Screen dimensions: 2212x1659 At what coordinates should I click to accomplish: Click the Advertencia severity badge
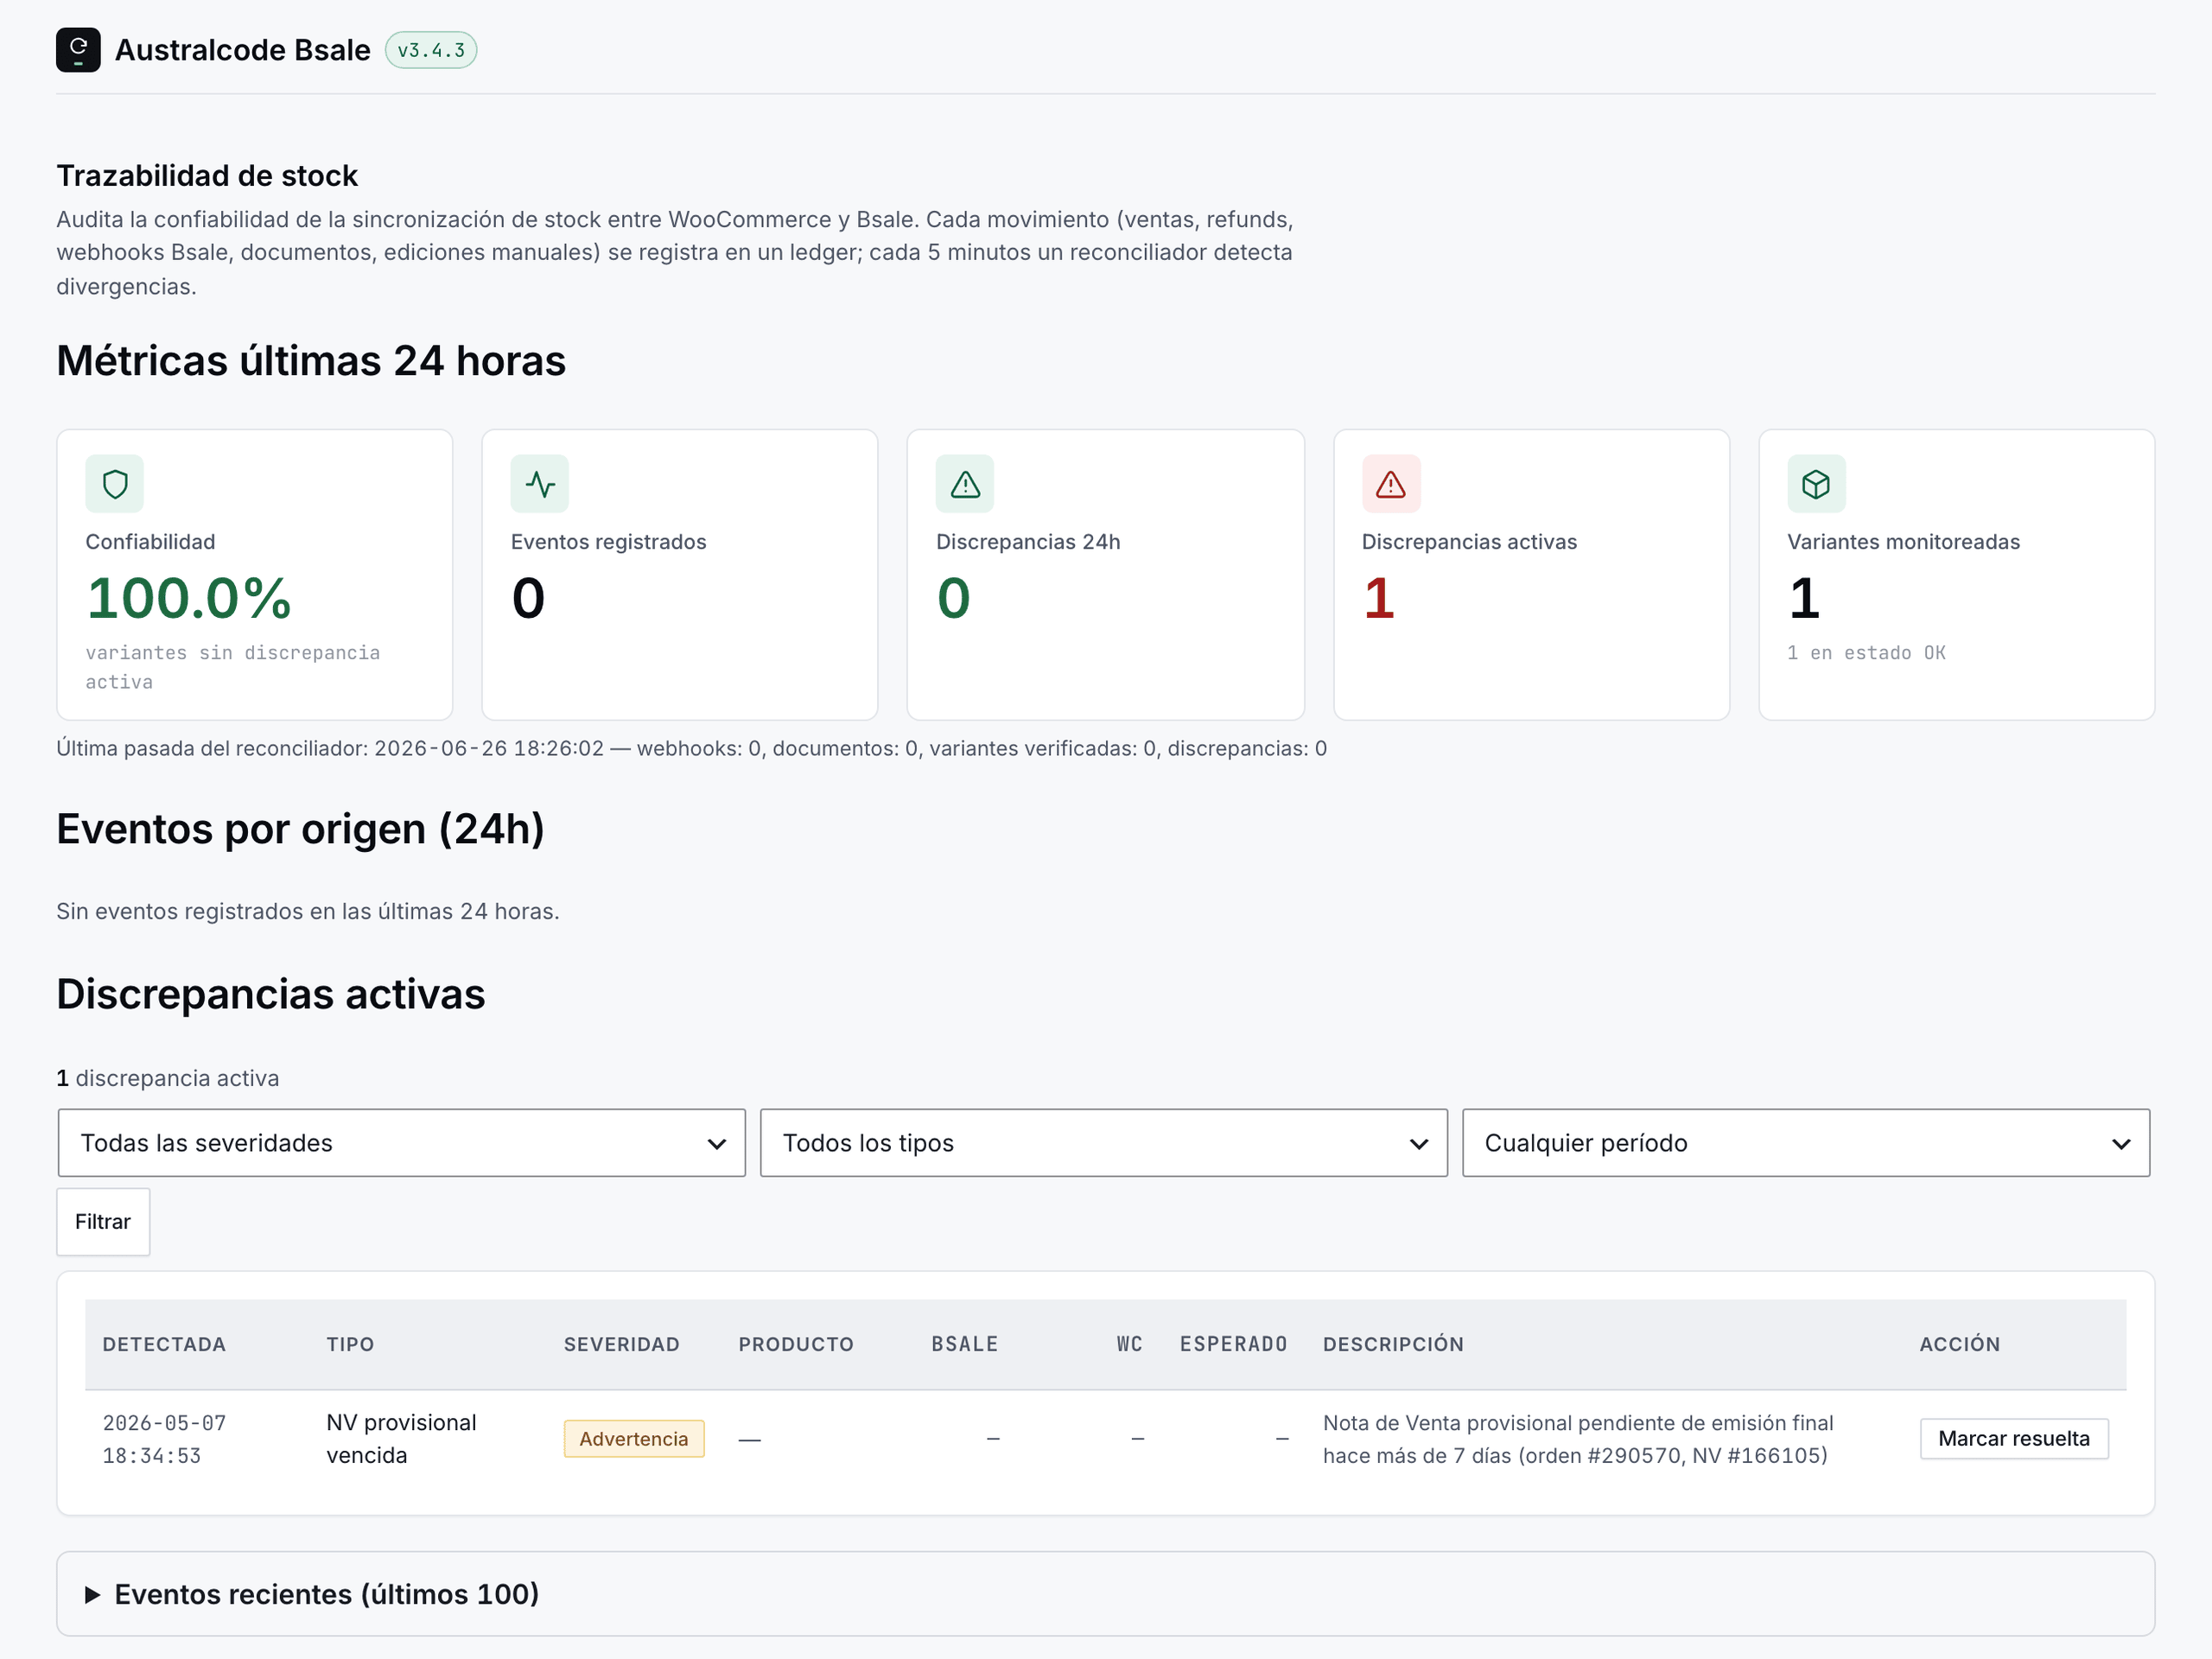coord(634,1439)
